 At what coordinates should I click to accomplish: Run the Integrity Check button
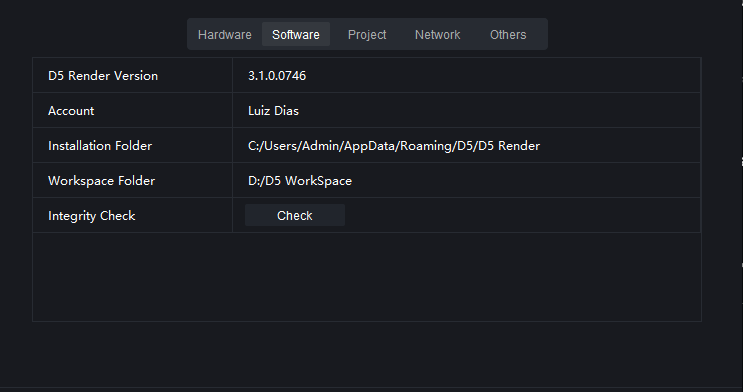[x=295, y=216]
